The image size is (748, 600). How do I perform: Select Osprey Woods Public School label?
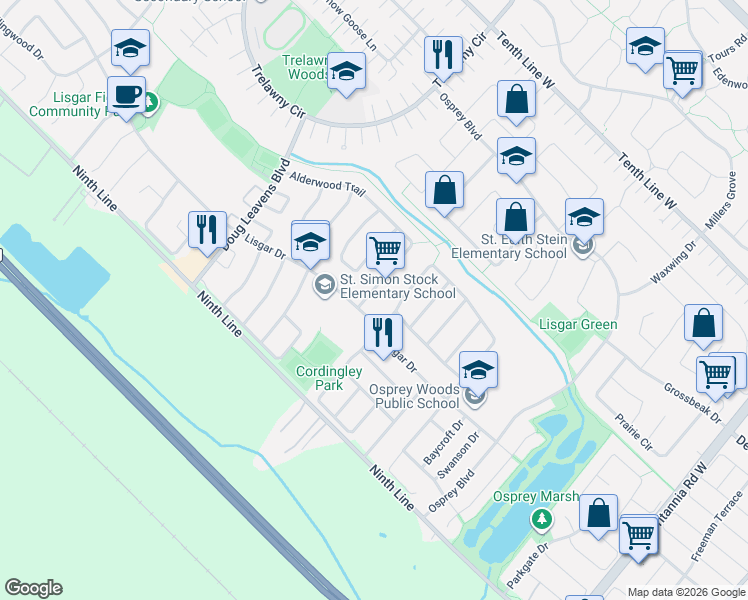pos(415,396)
